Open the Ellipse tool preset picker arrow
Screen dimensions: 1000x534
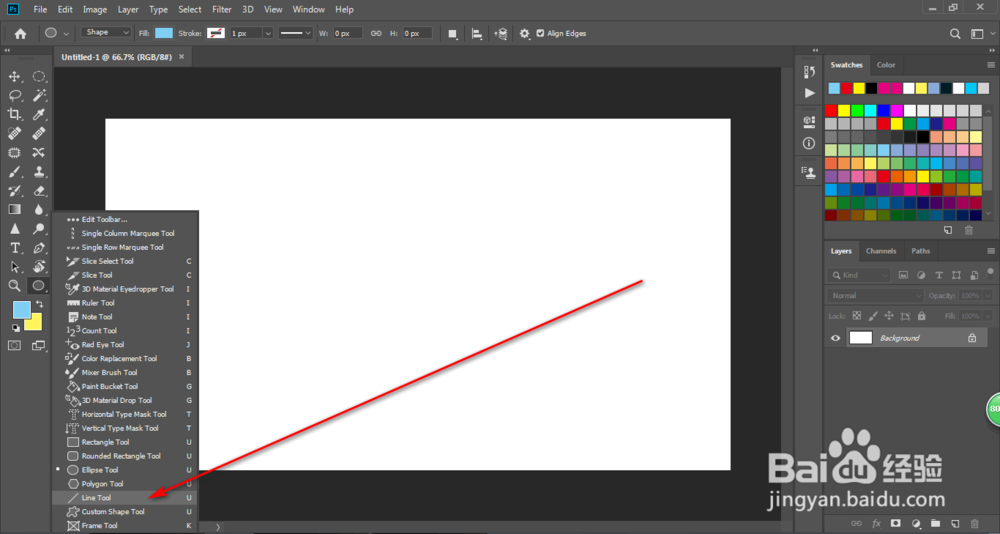66,34
